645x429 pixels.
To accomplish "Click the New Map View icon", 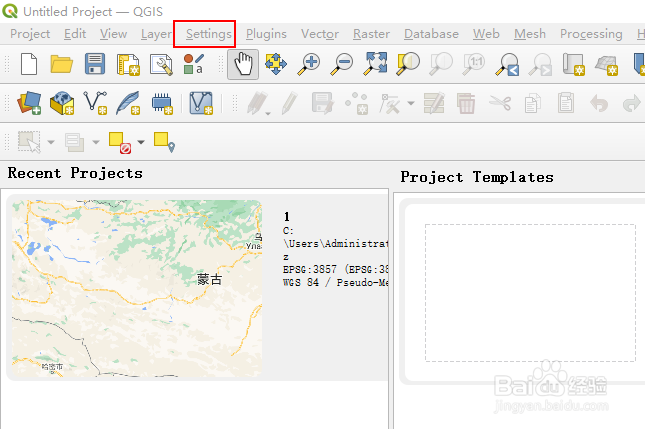I will pyautogui.click(x=573, y=64).
